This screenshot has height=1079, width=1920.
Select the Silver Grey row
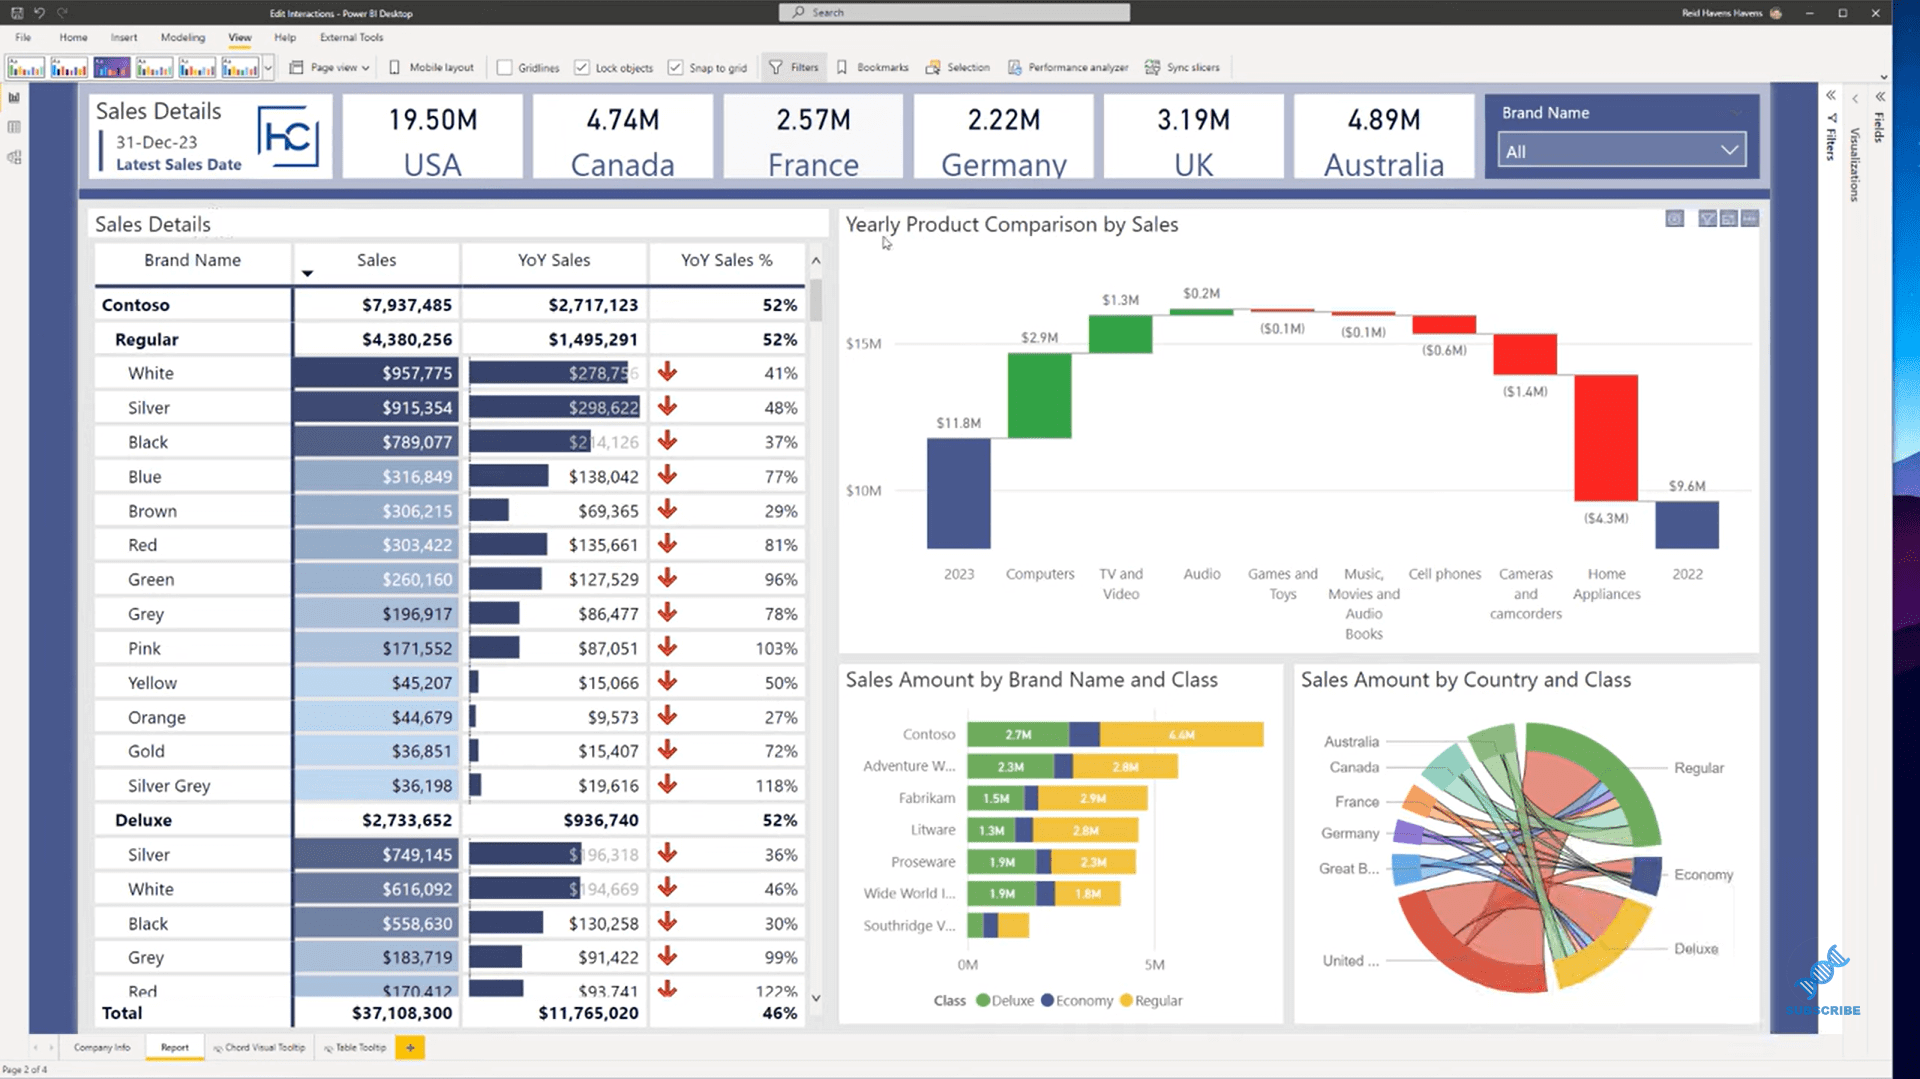click(449, 786)
